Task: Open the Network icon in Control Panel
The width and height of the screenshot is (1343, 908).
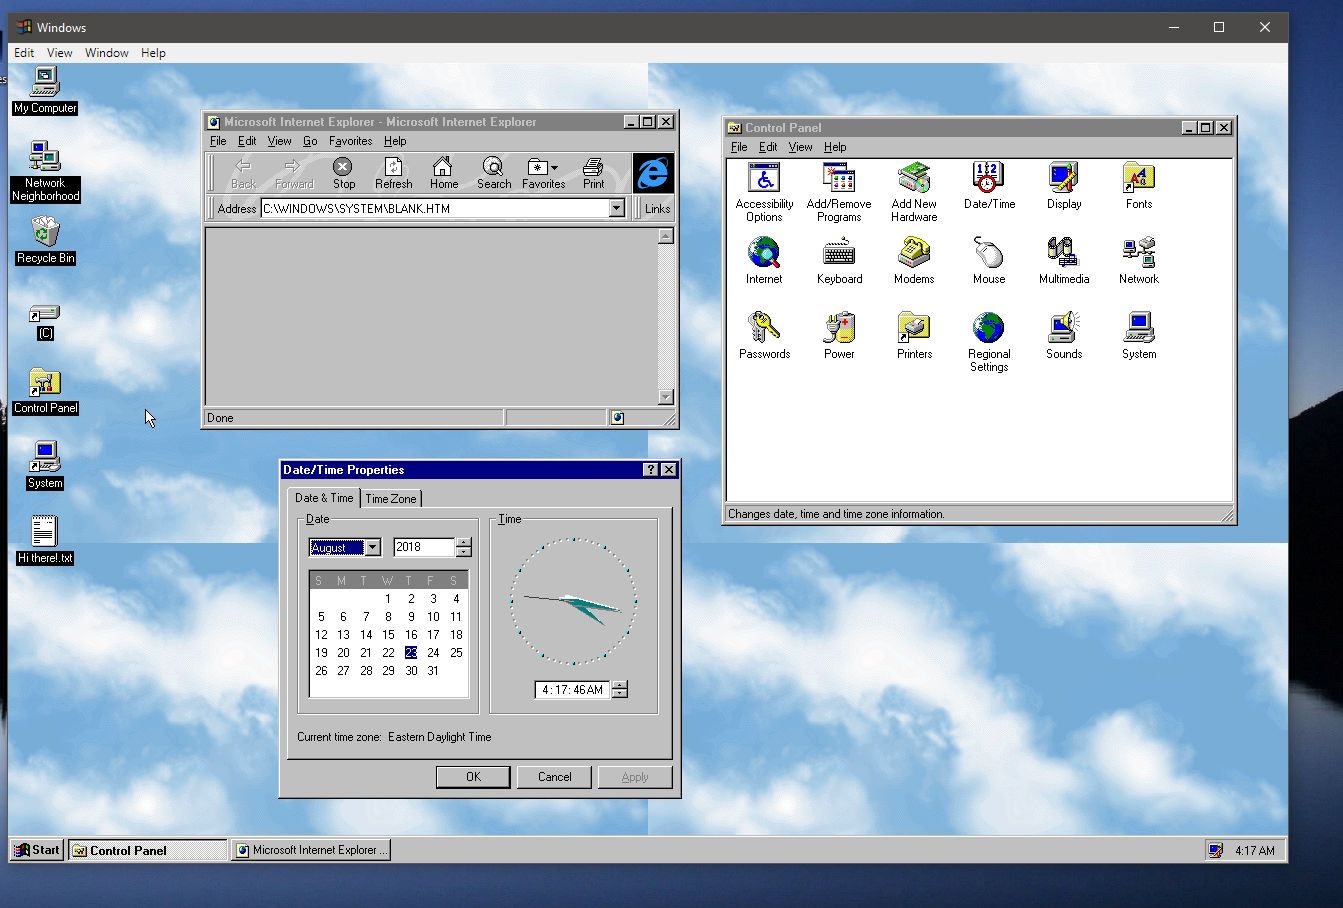Action: [1139, 260]
